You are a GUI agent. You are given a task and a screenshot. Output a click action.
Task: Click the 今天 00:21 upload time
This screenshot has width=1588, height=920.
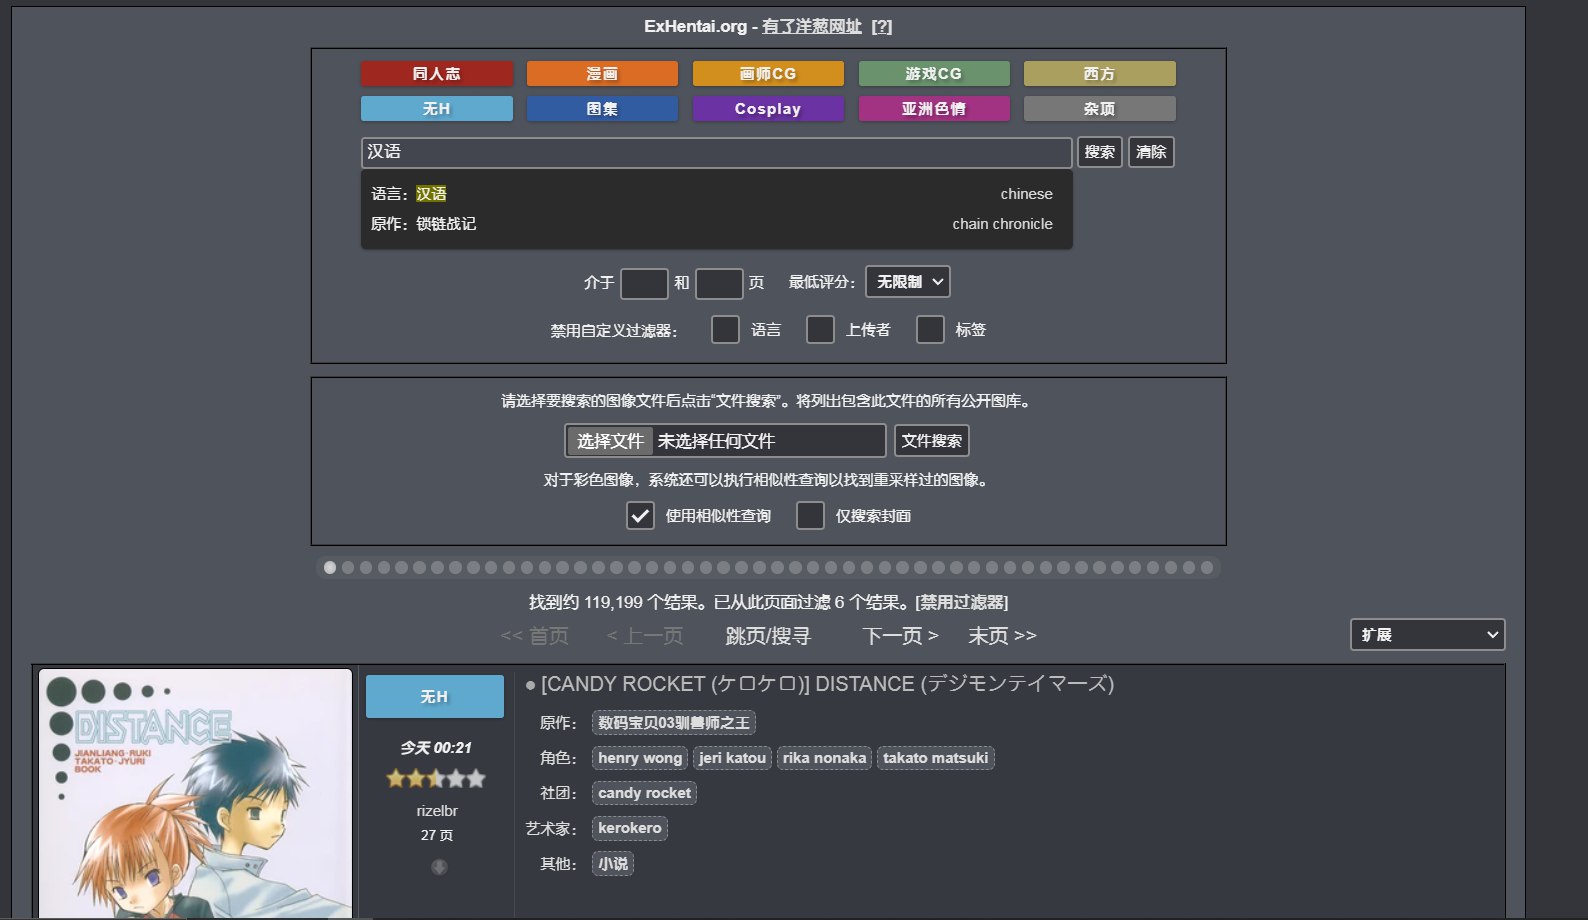point(436,748)
